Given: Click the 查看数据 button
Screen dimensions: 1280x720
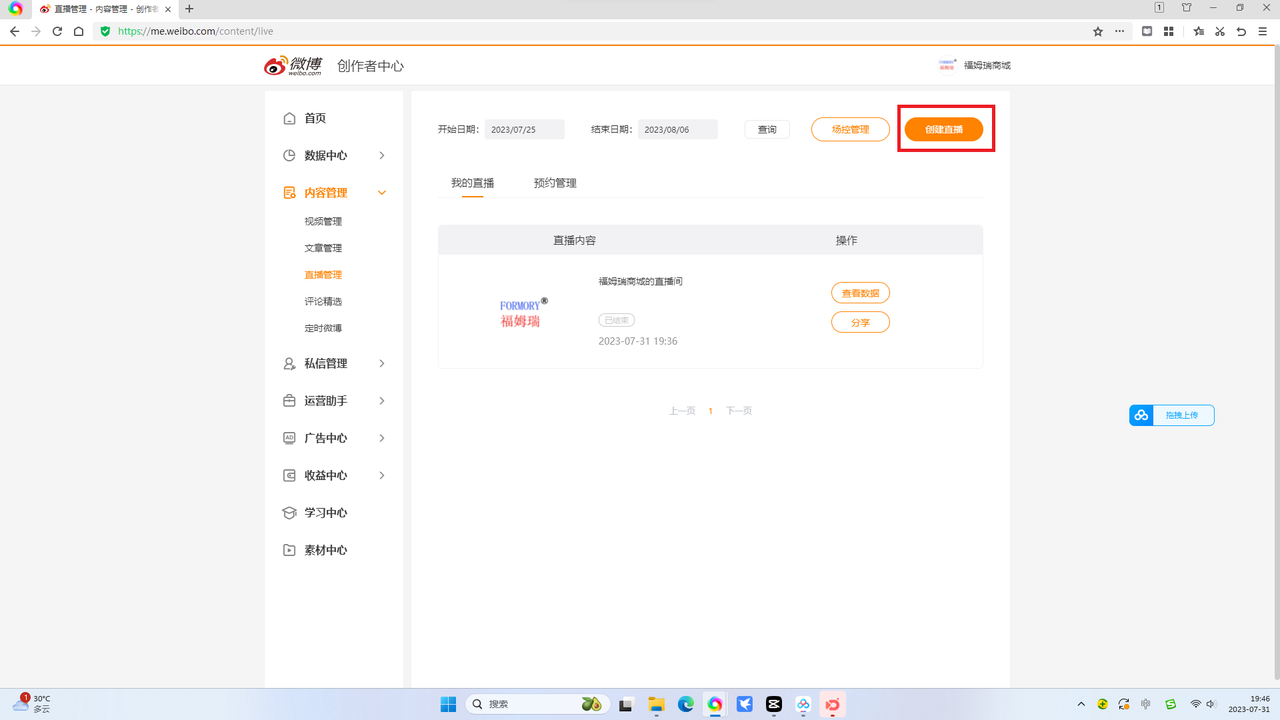Looking at the screenshot, I should [860, 293].
